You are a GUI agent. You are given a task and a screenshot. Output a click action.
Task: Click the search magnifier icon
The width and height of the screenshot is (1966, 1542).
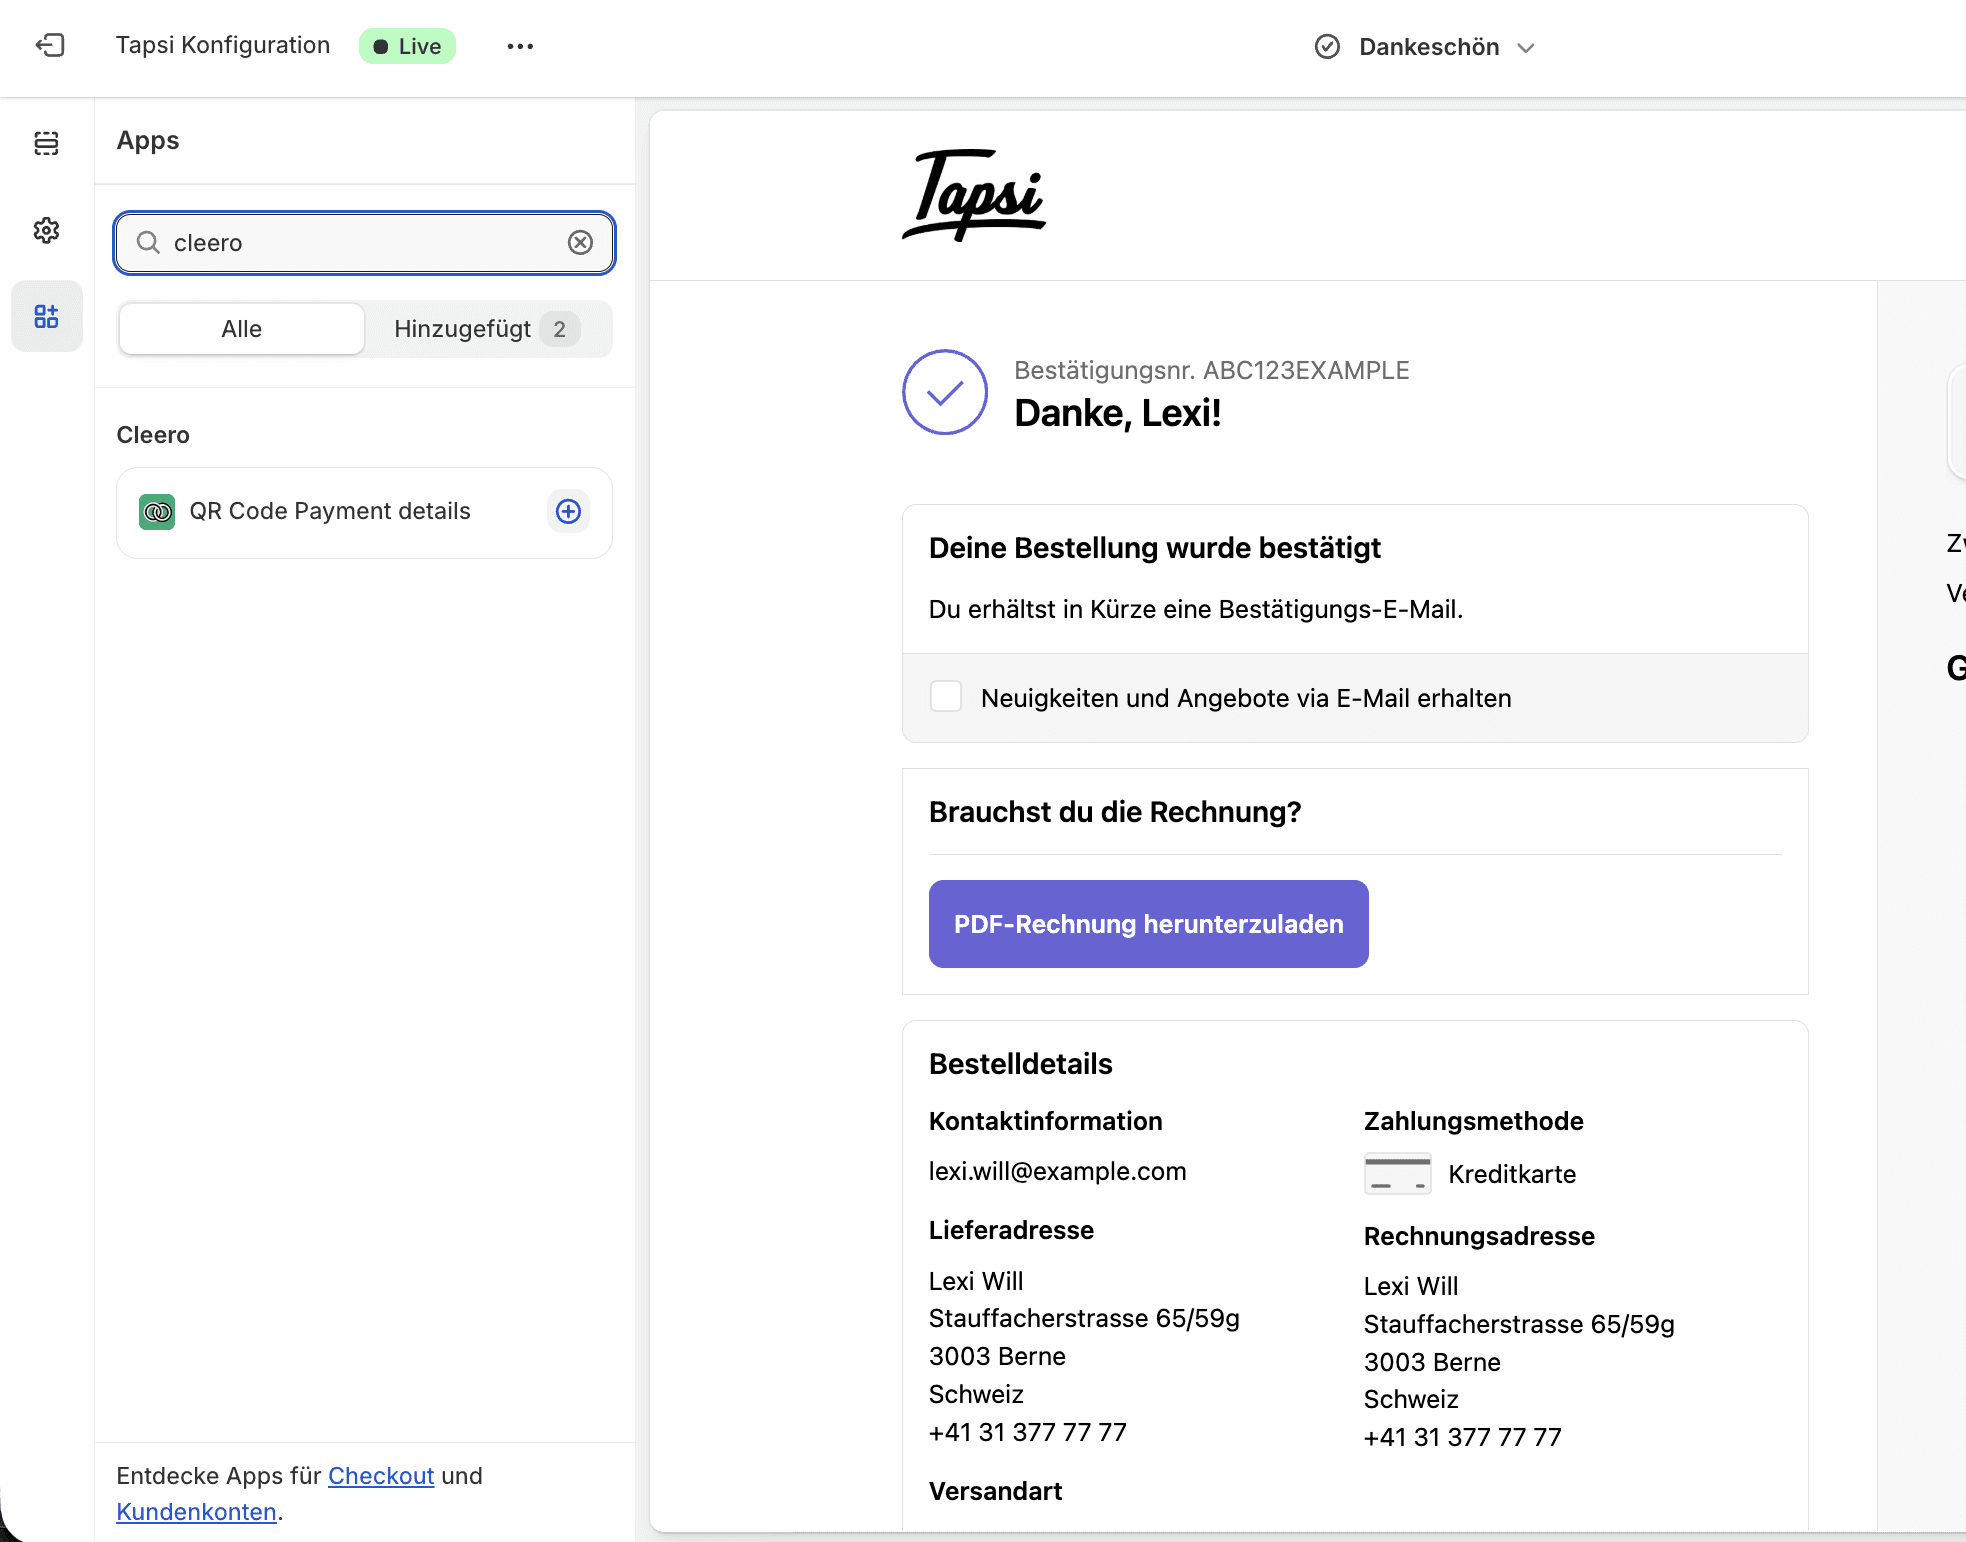pyautogui.click(x=148, y=242)
